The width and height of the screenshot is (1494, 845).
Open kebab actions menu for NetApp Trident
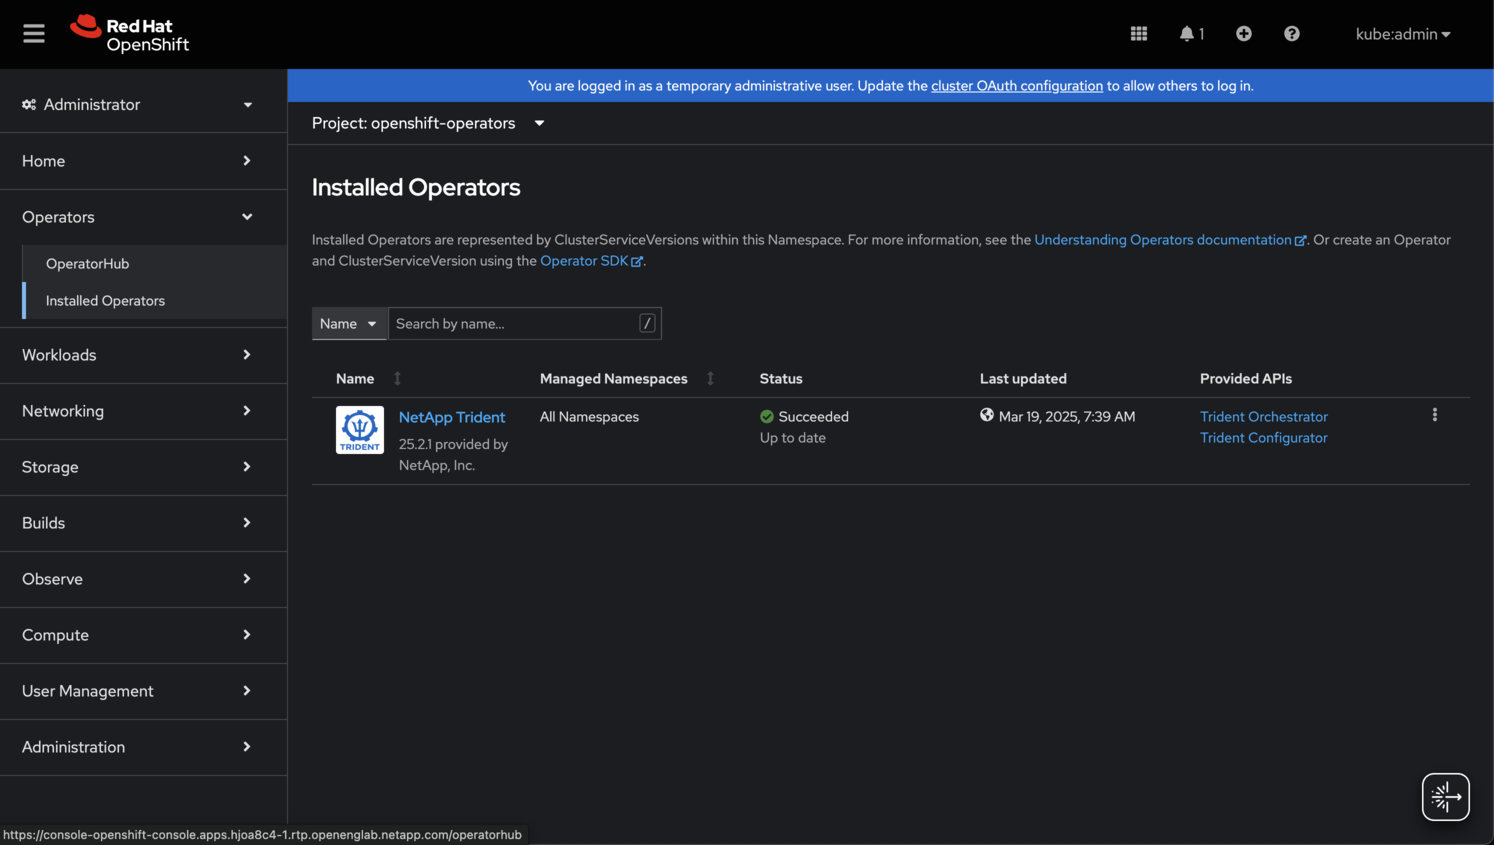(x=1435, y=415)
